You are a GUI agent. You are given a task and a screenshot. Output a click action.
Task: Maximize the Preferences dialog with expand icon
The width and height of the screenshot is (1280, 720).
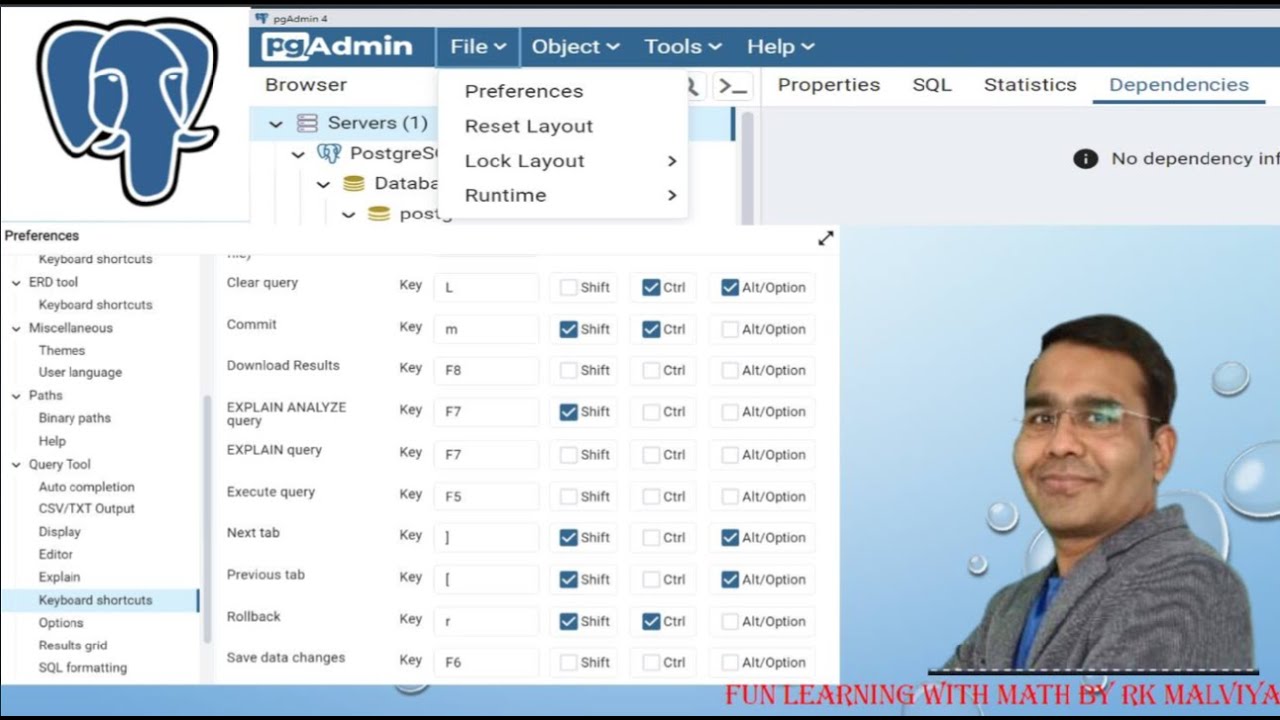tap(826, 238)
